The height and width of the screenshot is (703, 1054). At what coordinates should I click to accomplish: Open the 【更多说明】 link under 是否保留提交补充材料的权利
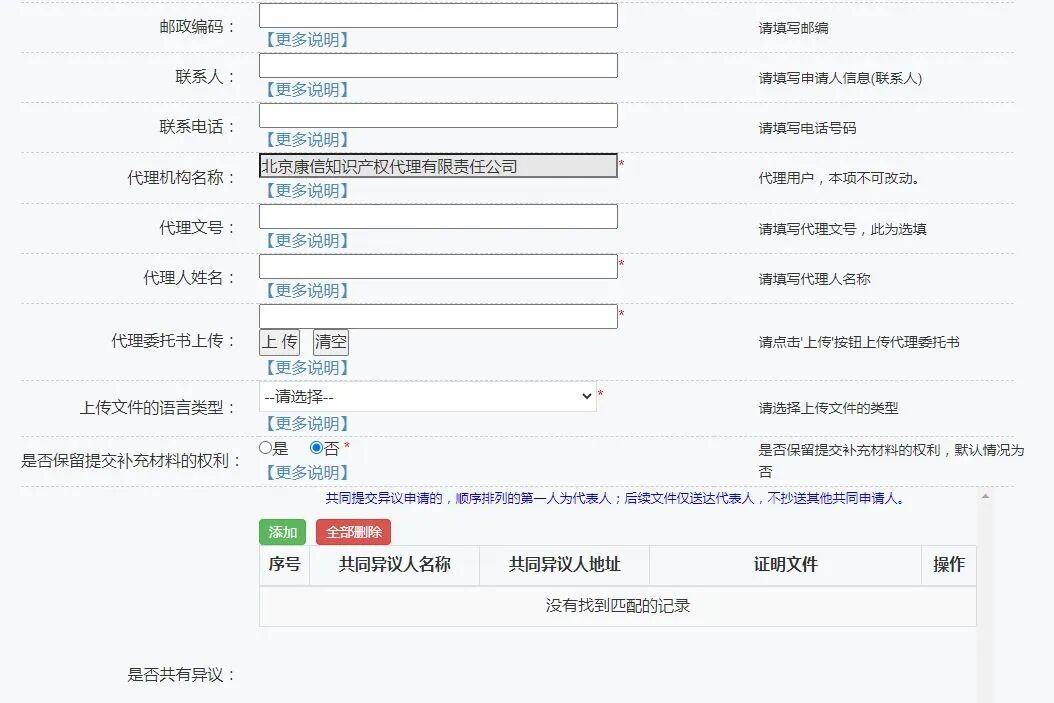305,472
